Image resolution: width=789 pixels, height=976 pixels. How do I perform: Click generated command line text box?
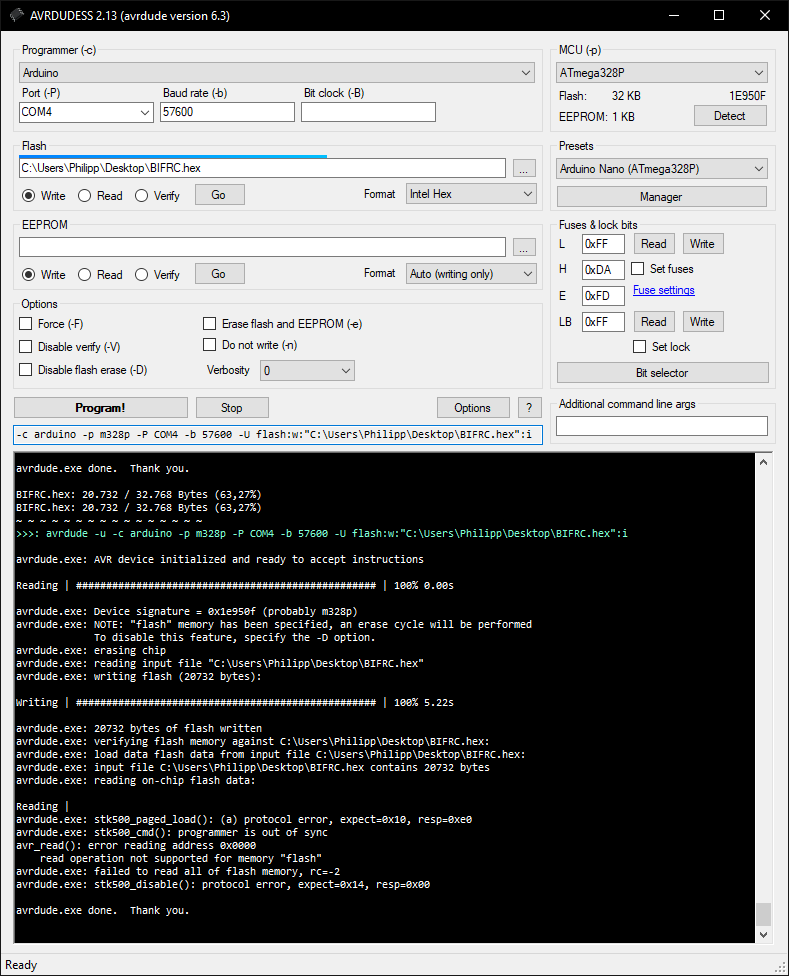(x=278, y=434)
